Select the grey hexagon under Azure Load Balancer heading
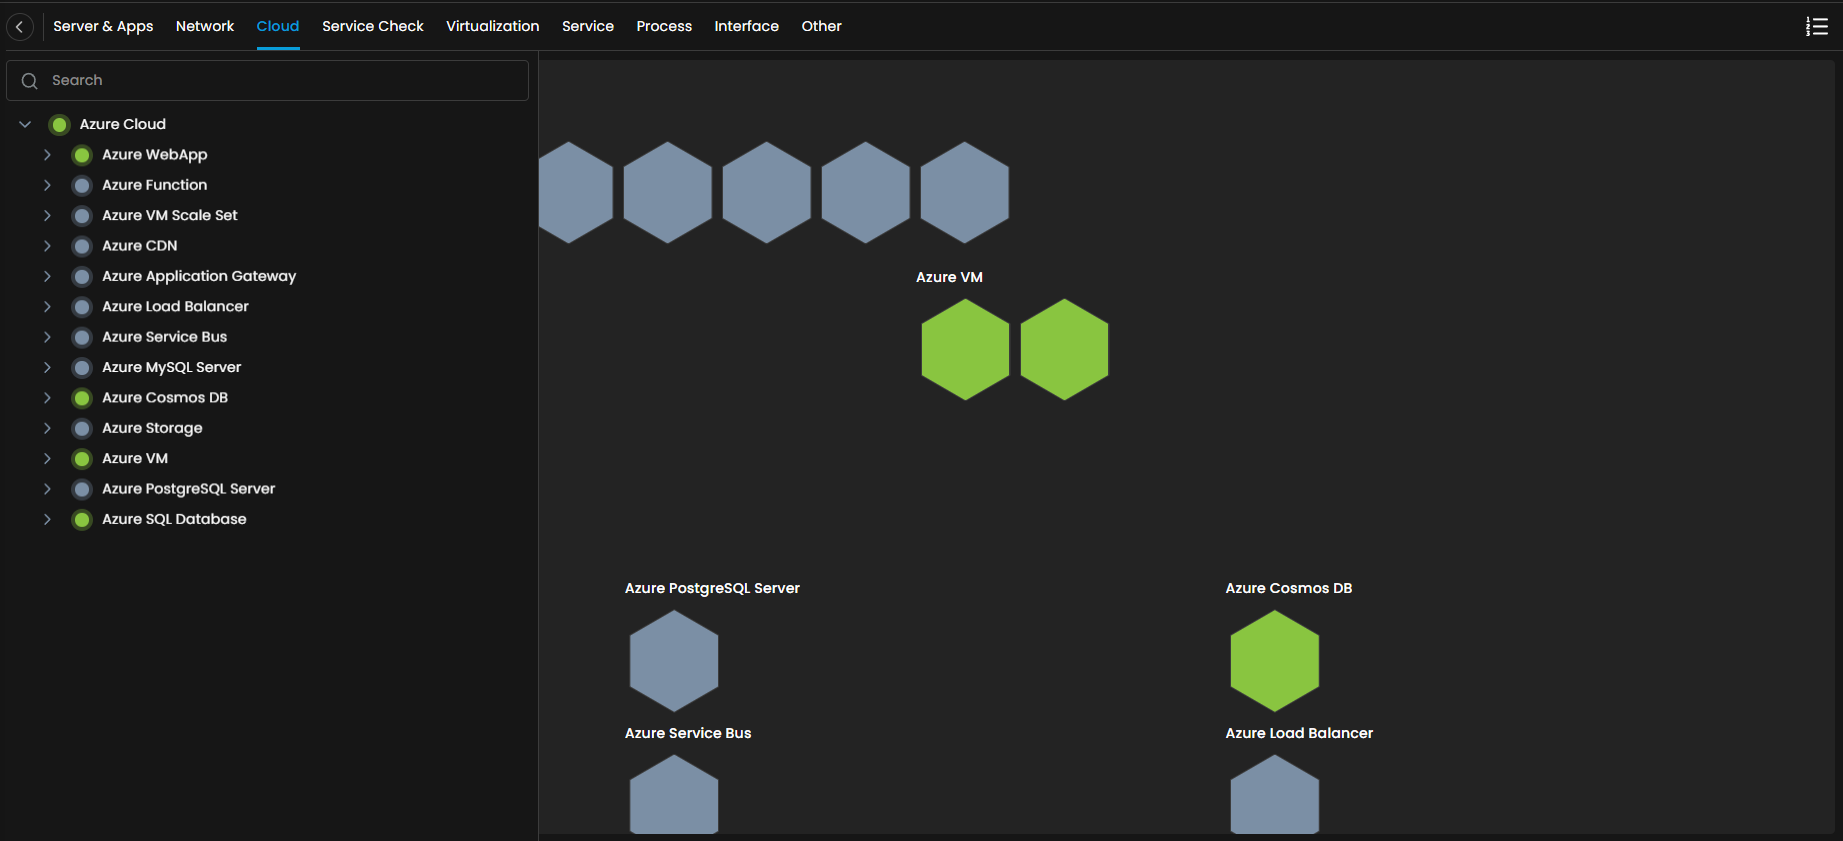The height and width of the screenshot is (841, 1843). 1274,795
